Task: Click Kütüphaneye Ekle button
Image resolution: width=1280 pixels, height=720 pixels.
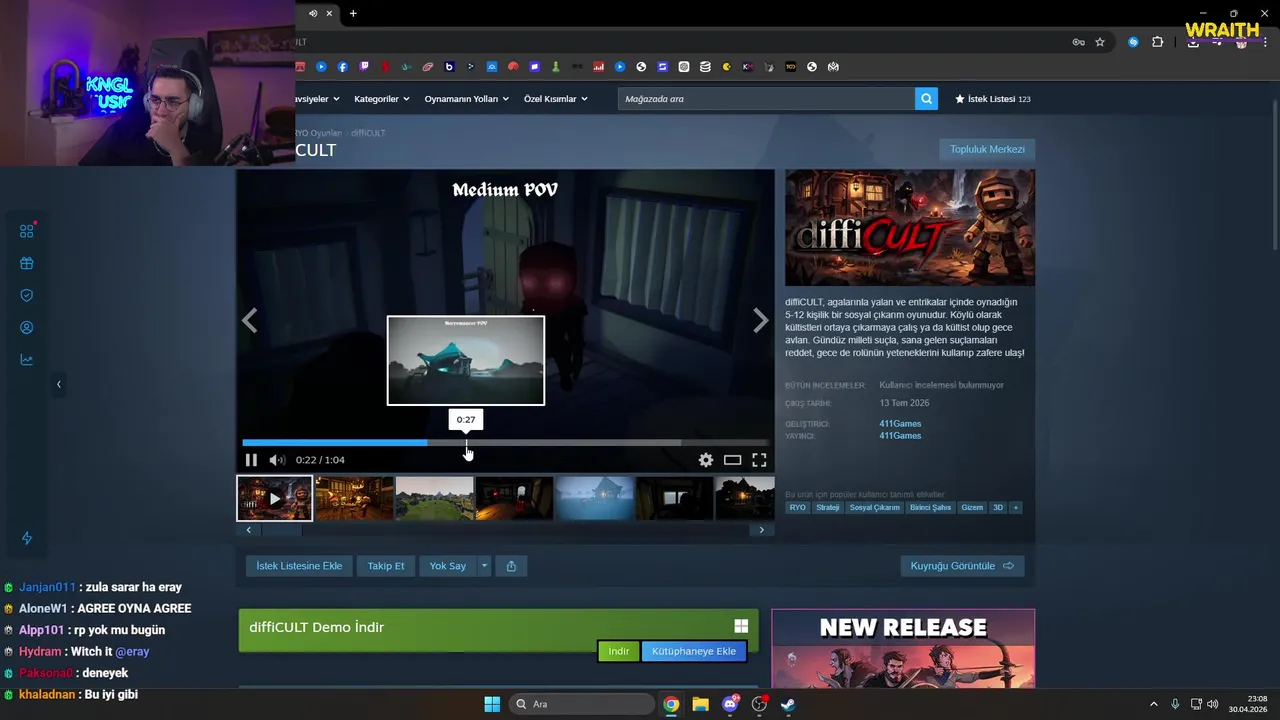Action: coord(694,651)
